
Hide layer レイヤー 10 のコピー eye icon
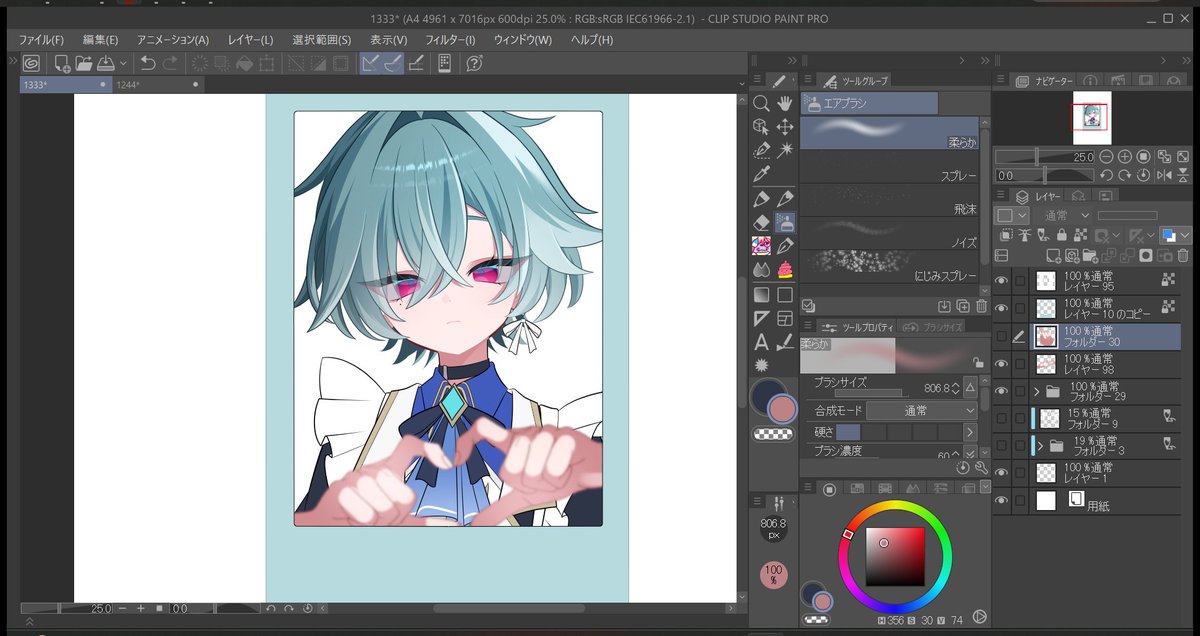[x=1002, y=308]
